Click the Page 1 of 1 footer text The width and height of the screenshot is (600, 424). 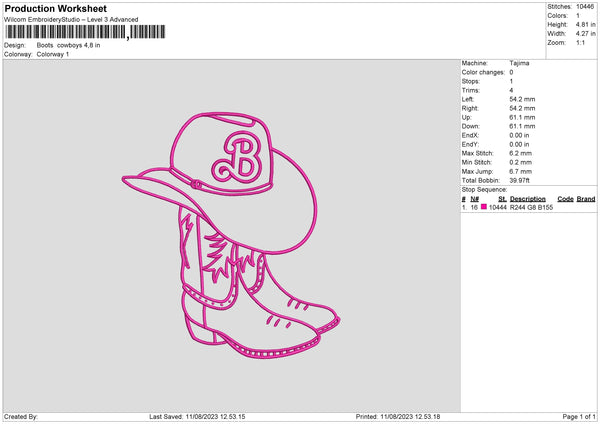click(574, 415)
